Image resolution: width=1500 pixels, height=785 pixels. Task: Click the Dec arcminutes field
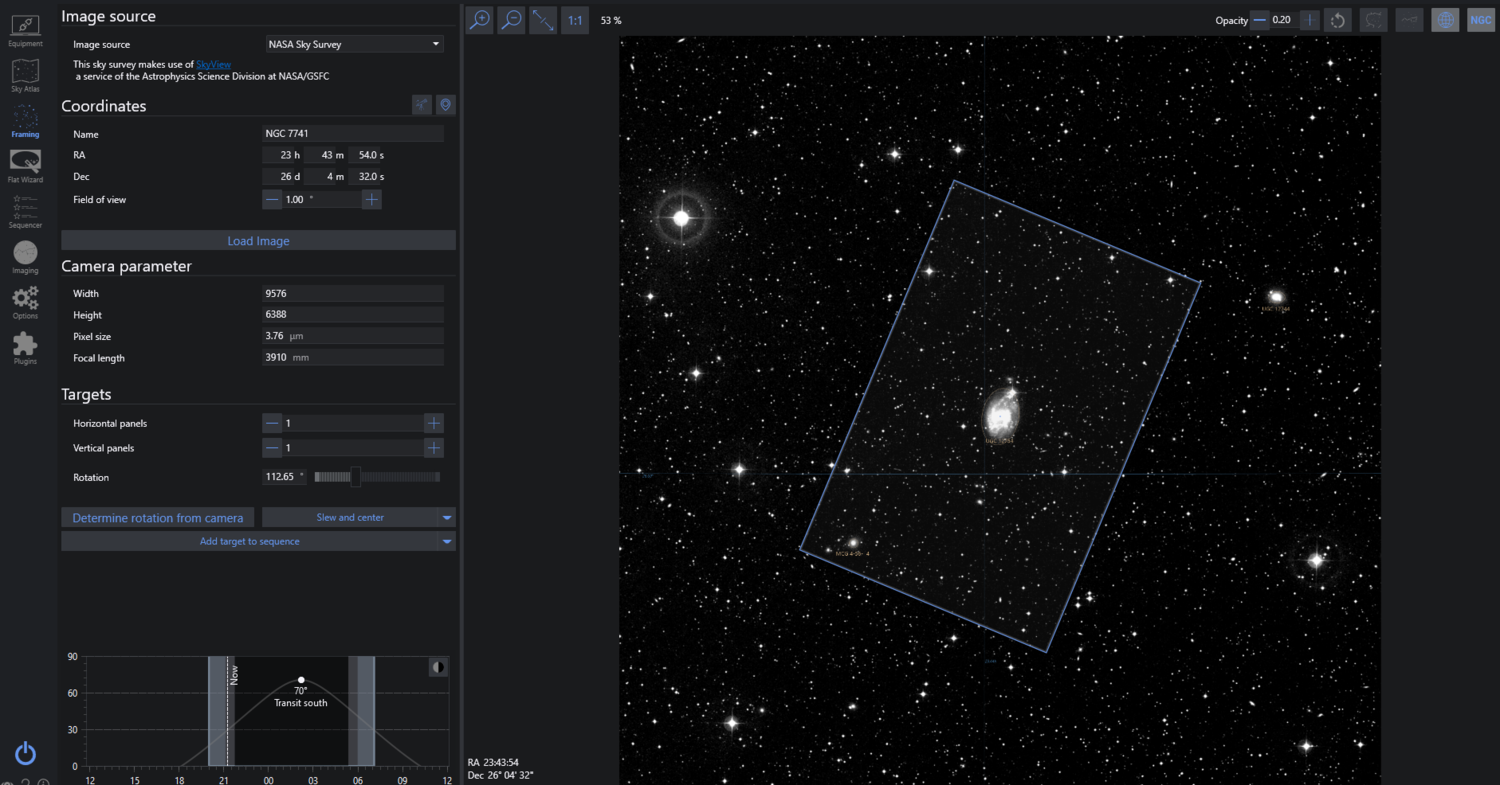point(325,177)
